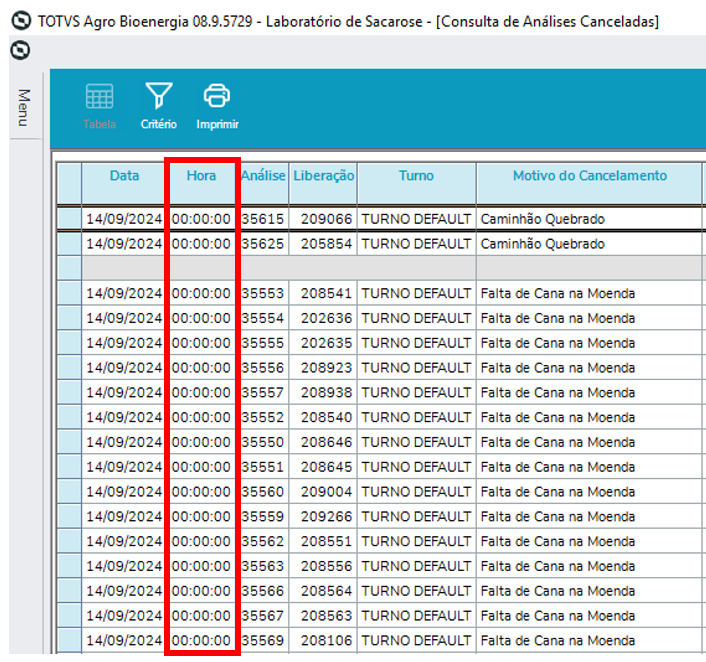Click Liberação value 208923
Viewport: 706px width, 662px height.
pos(326,368)
